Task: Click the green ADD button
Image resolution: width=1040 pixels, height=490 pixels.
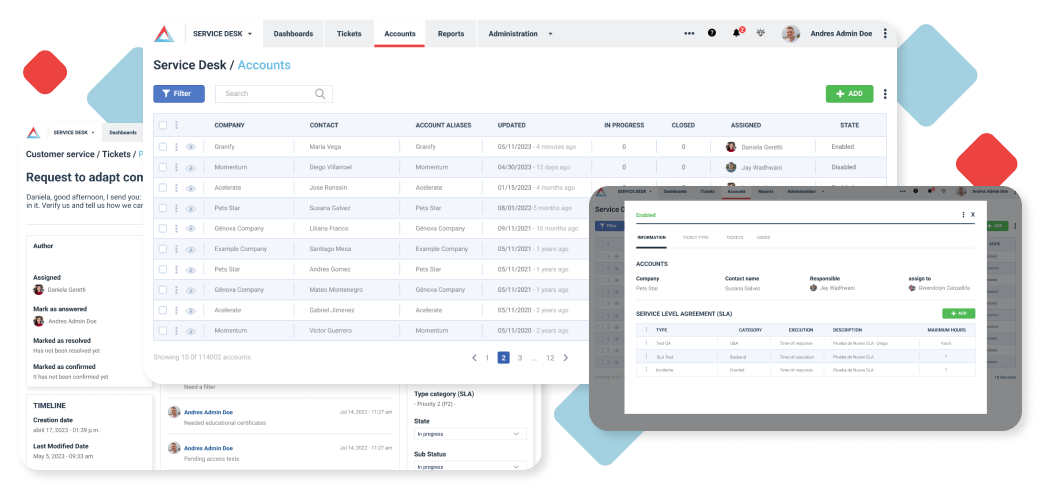Action: coord(850,93)
